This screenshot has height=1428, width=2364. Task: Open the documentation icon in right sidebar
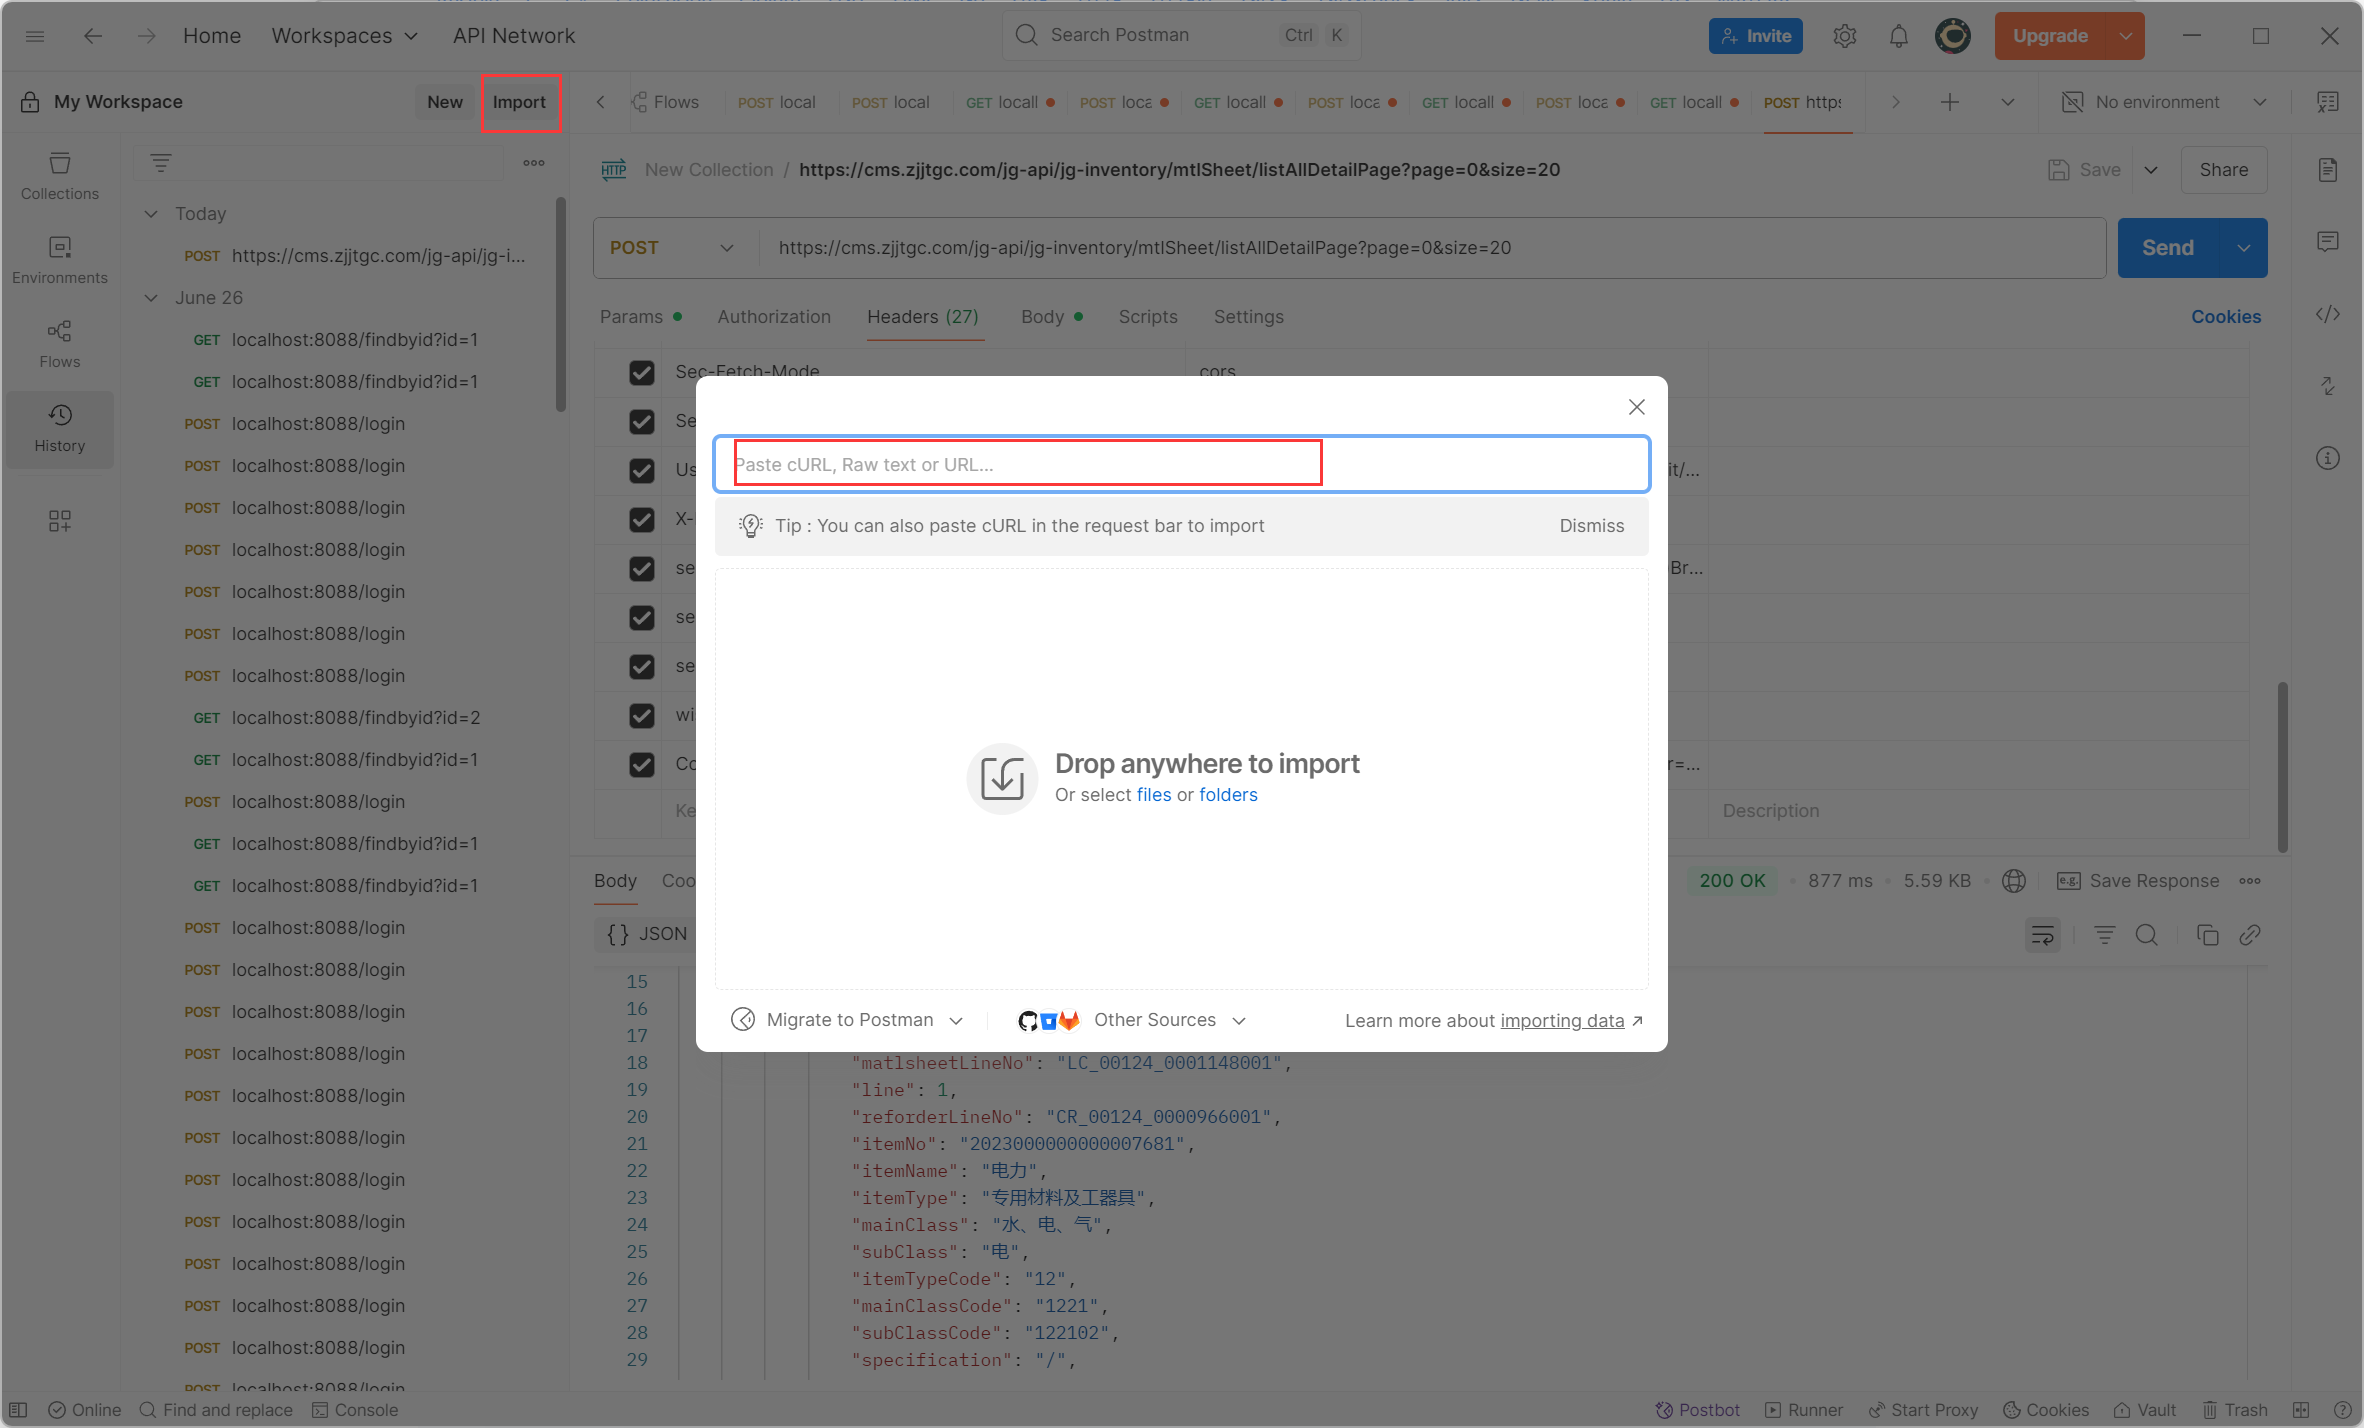pyautogui.click(x=2328, y=170)
